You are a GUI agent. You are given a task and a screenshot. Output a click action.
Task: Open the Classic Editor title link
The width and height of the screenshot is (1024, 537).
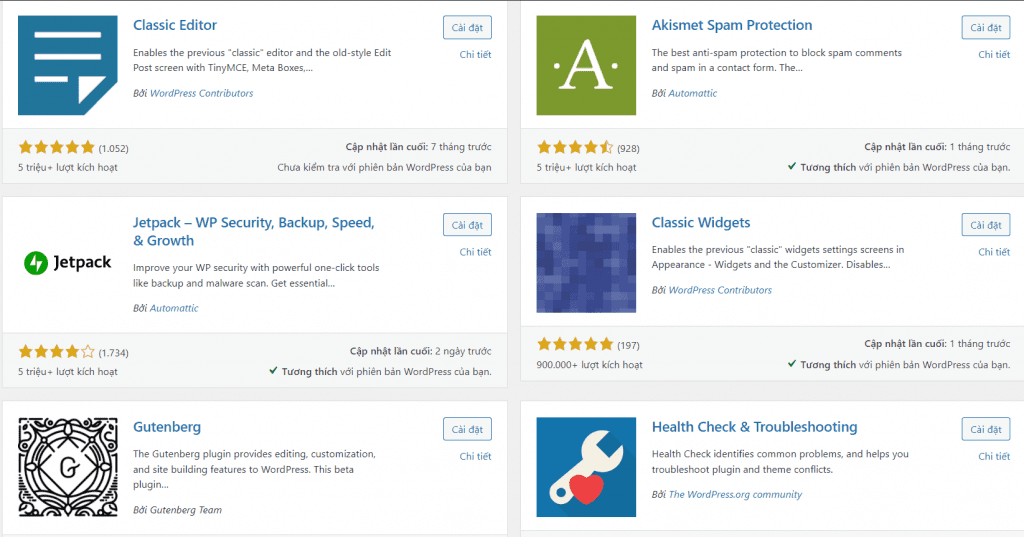coord(175,25)
